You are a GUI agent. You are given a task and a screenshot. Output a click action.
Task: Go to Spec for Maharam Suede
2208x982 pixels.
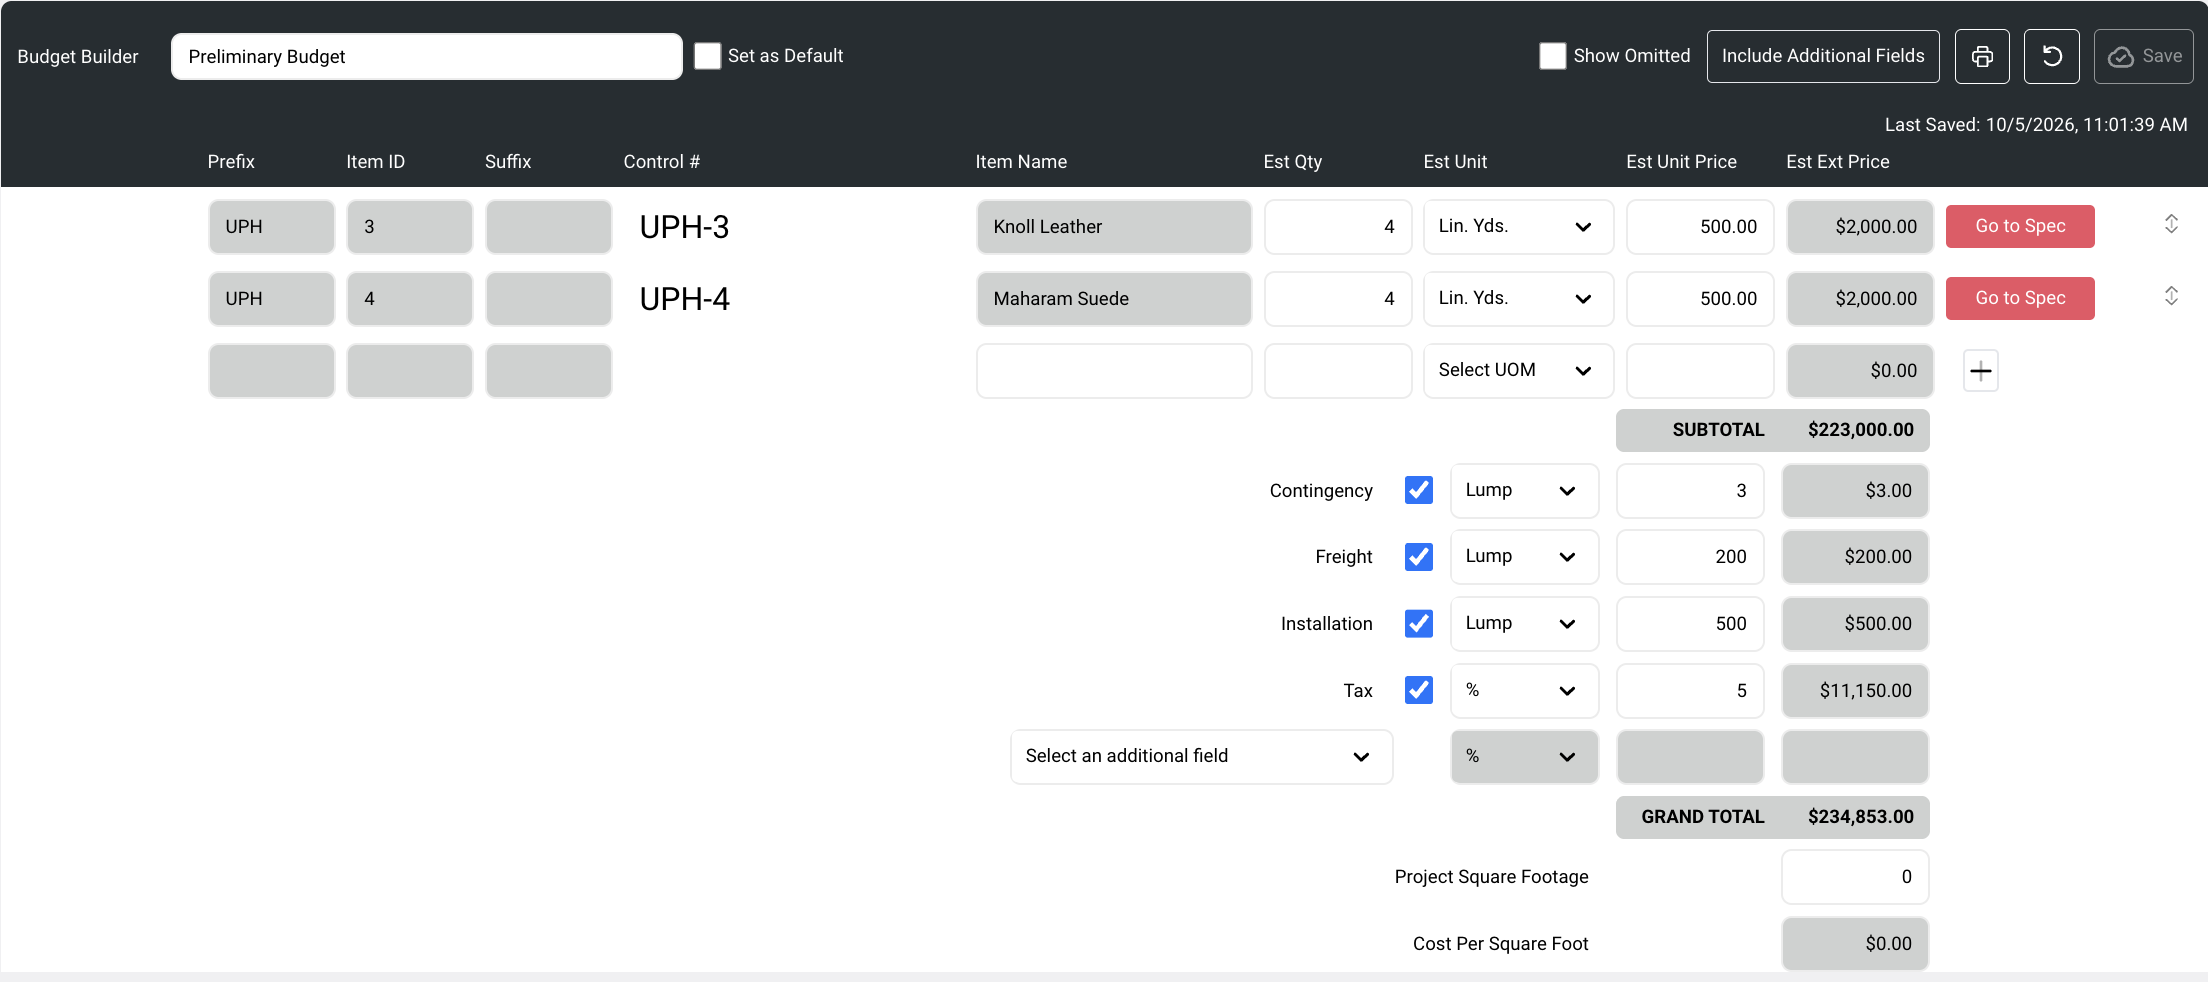[x=2020, y=298]
